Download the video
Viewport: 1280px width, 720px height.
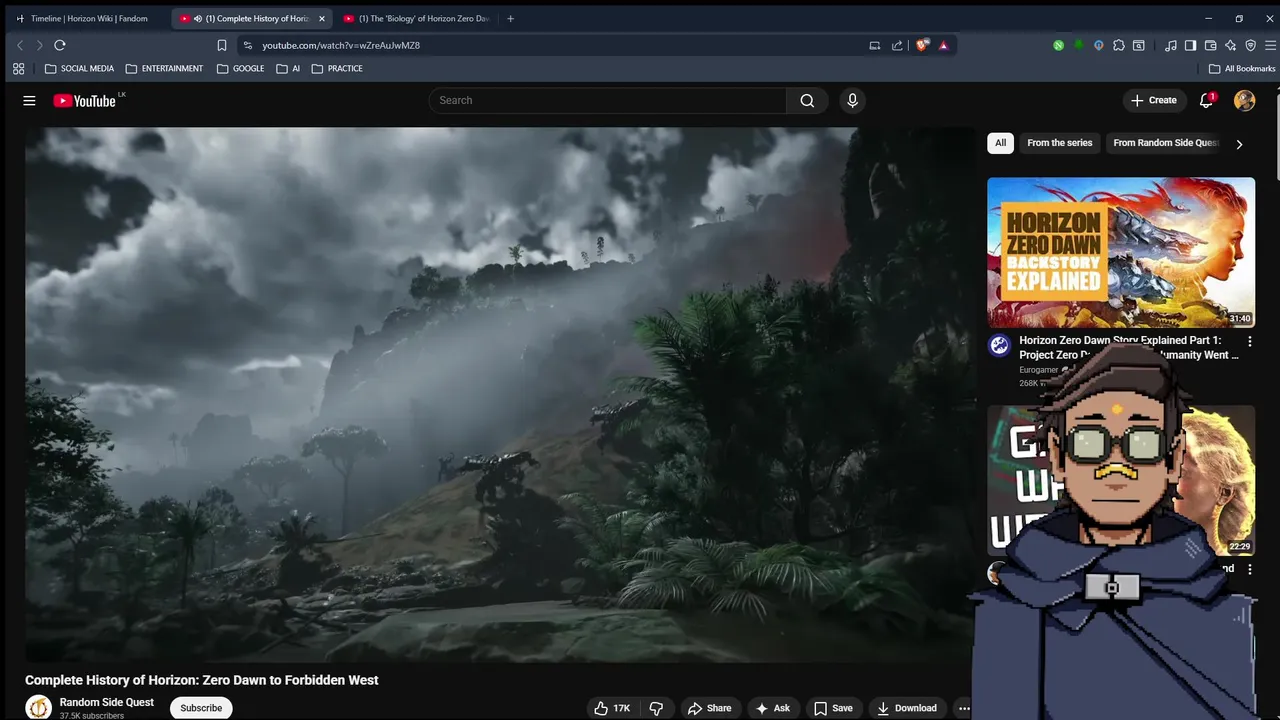pyautogui.click(x=906, y=708)
